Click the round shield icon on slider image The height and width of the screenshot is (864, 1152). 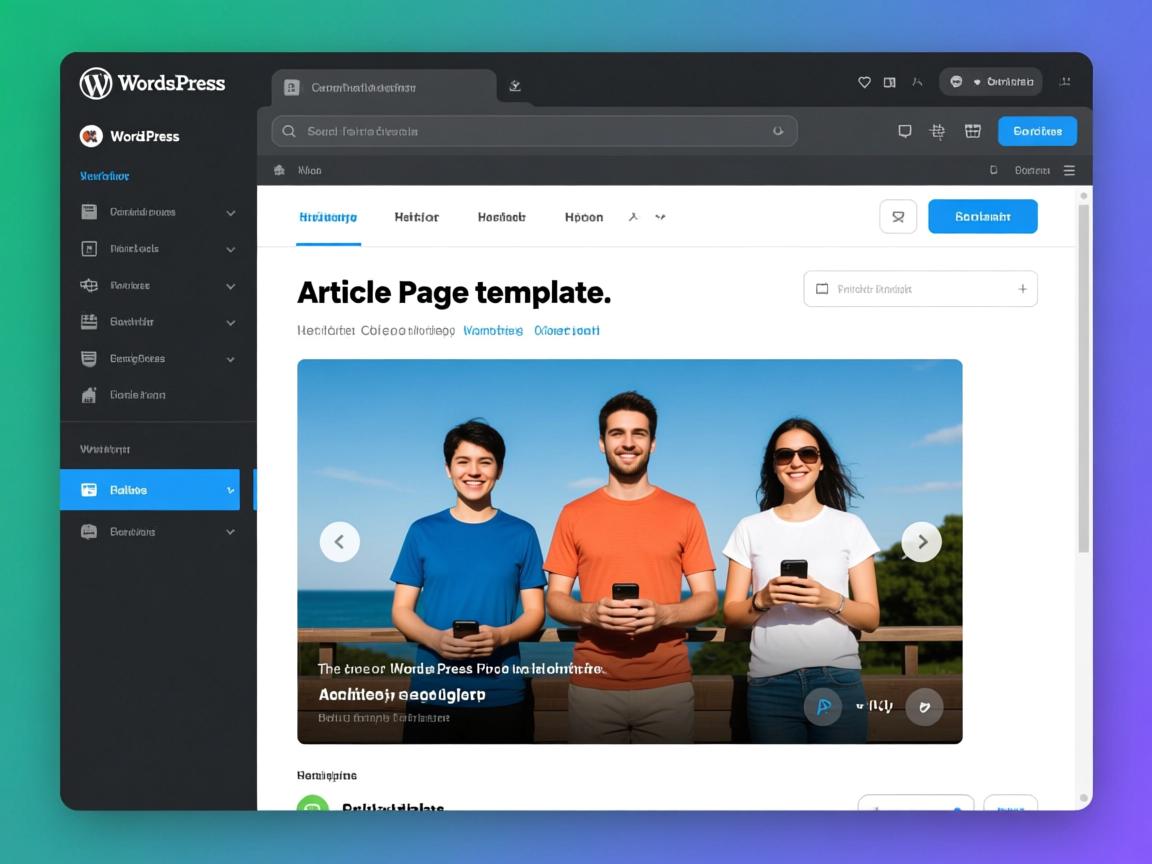[x=924, y=707]
